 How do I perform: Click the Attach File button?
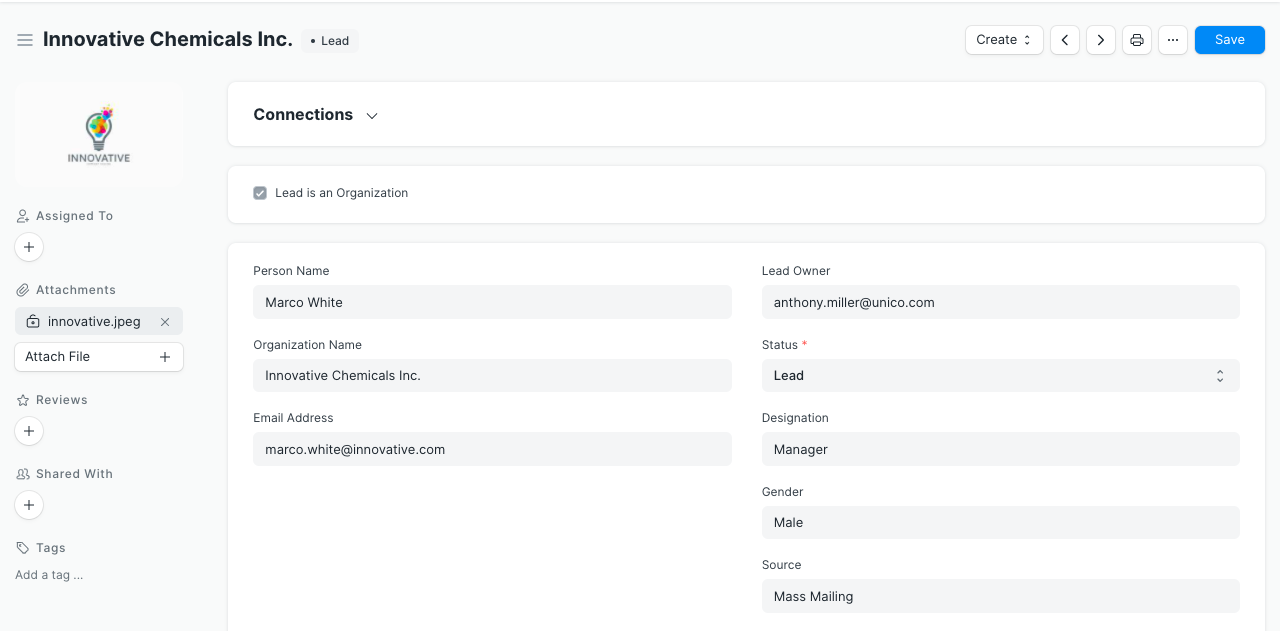[98, 357]
